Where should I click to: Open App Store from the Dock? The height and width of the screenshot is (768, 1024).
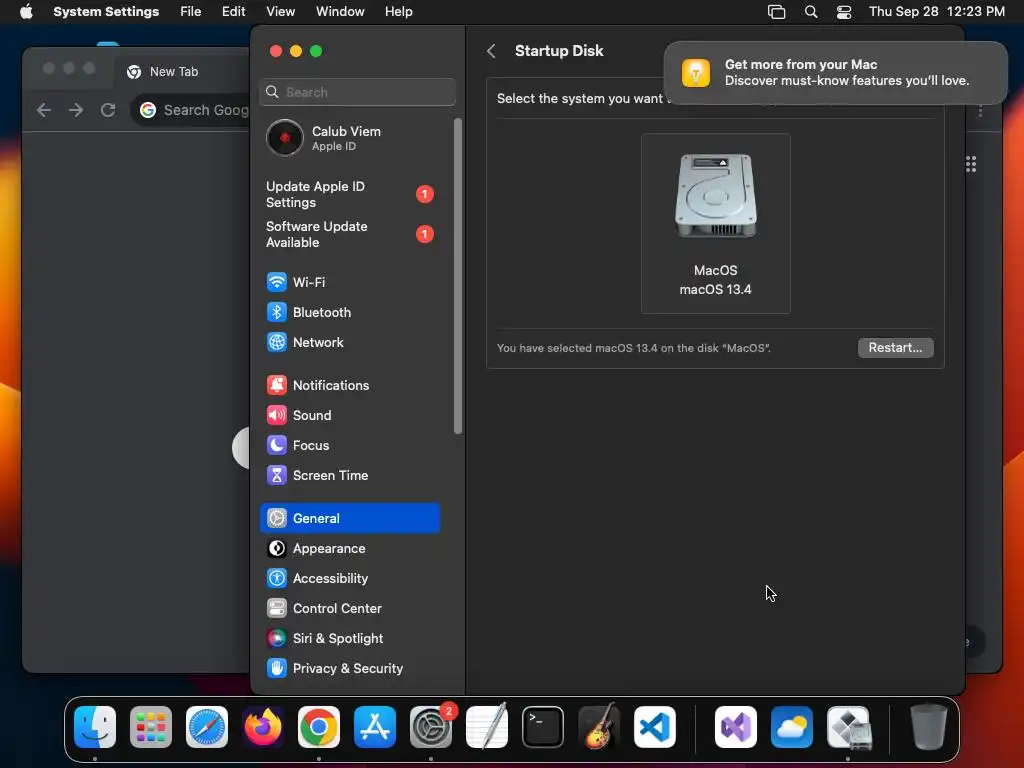tap(375, 727)
